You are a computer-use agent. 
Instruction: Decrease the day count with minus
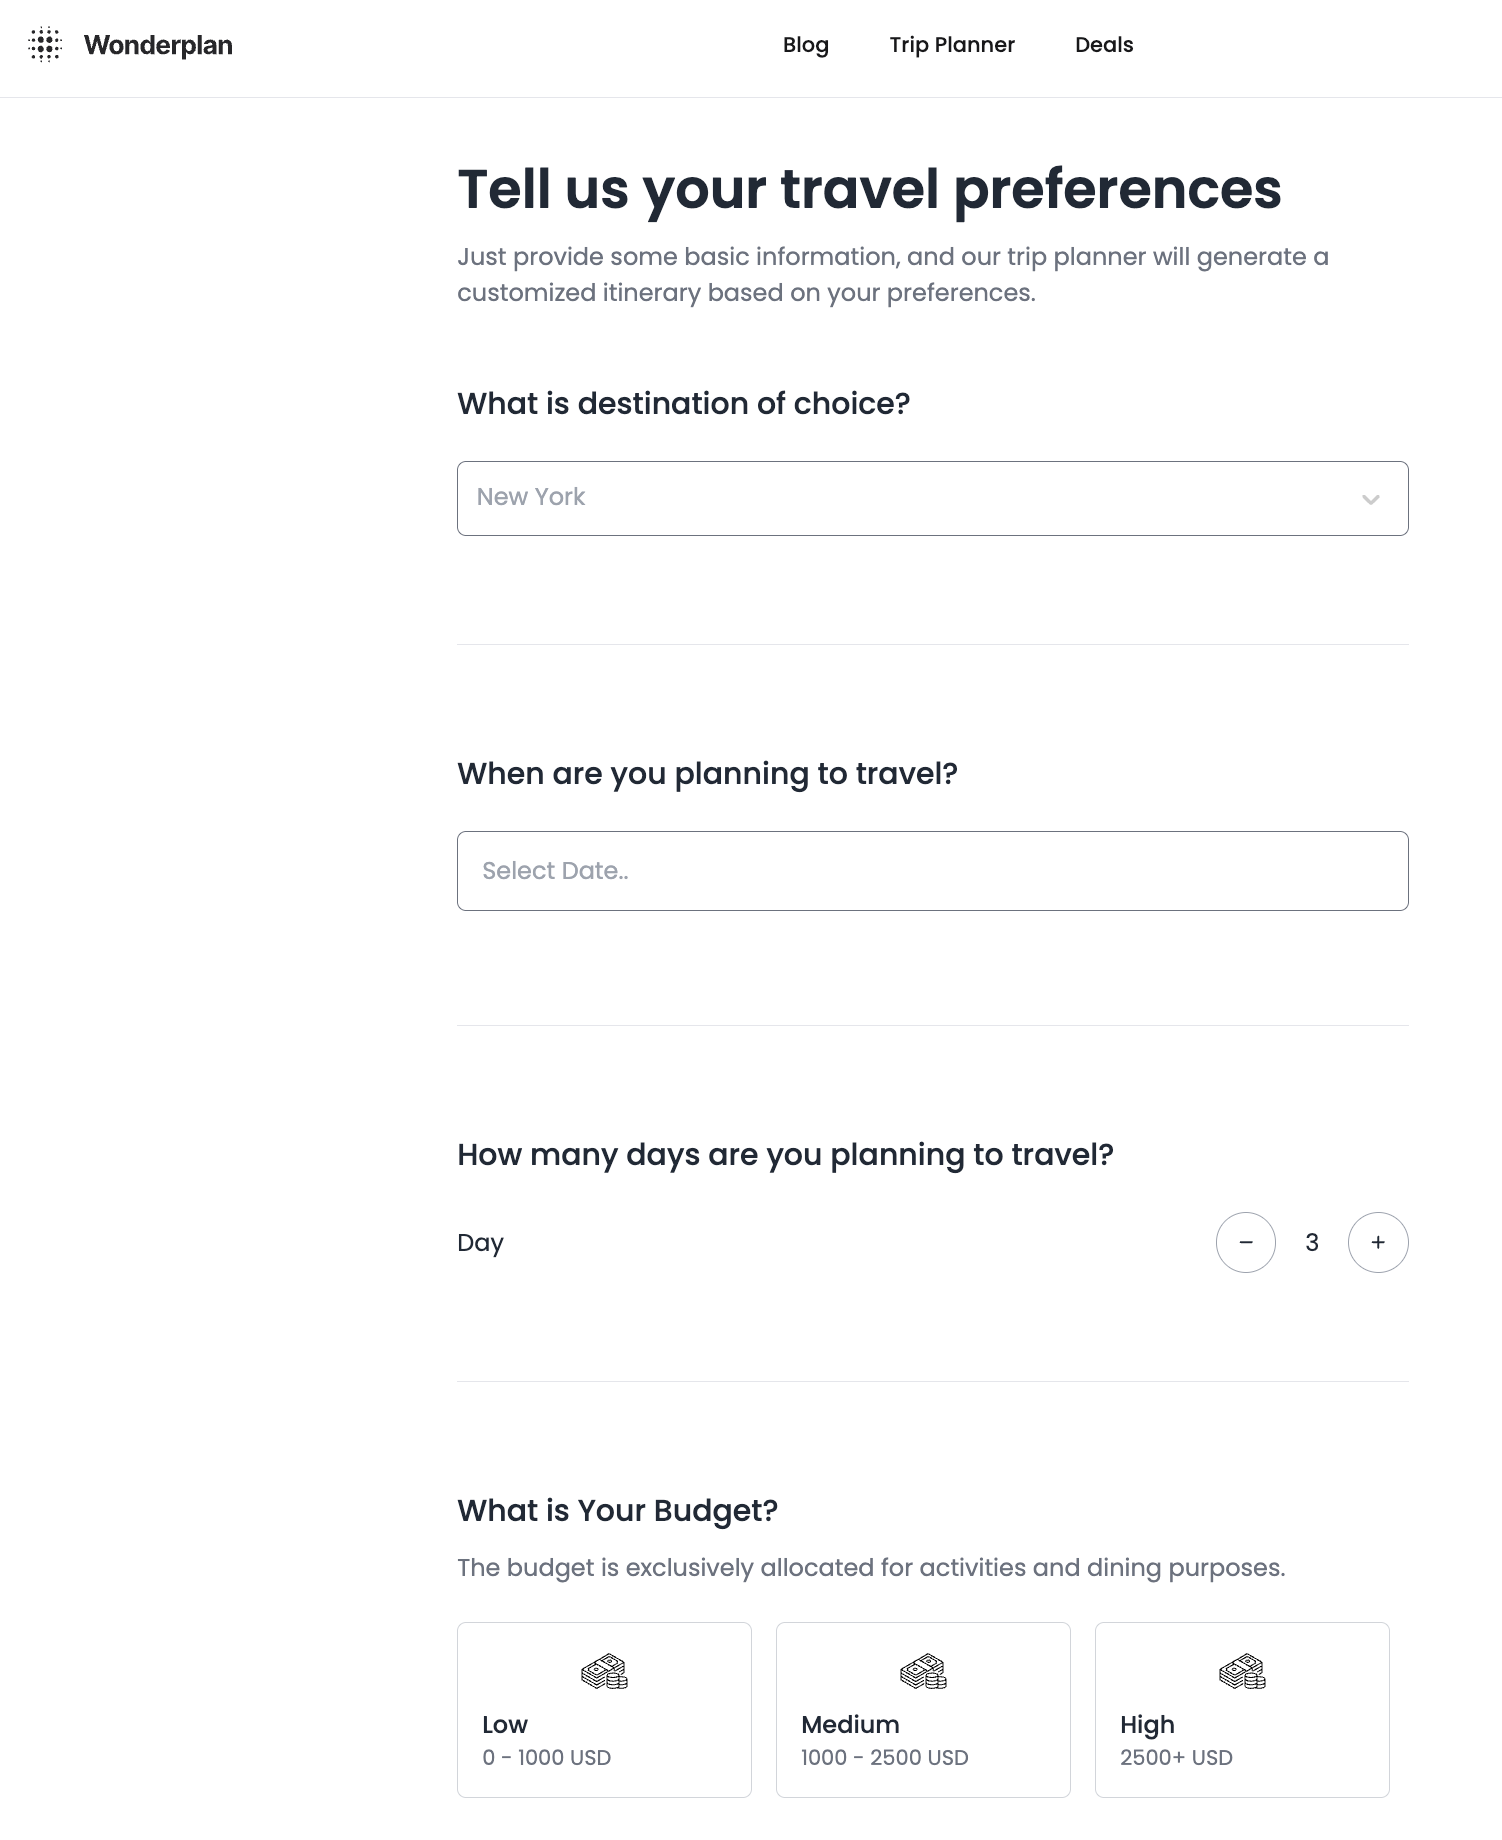pyautogui.click(x=1245, y=1242)
